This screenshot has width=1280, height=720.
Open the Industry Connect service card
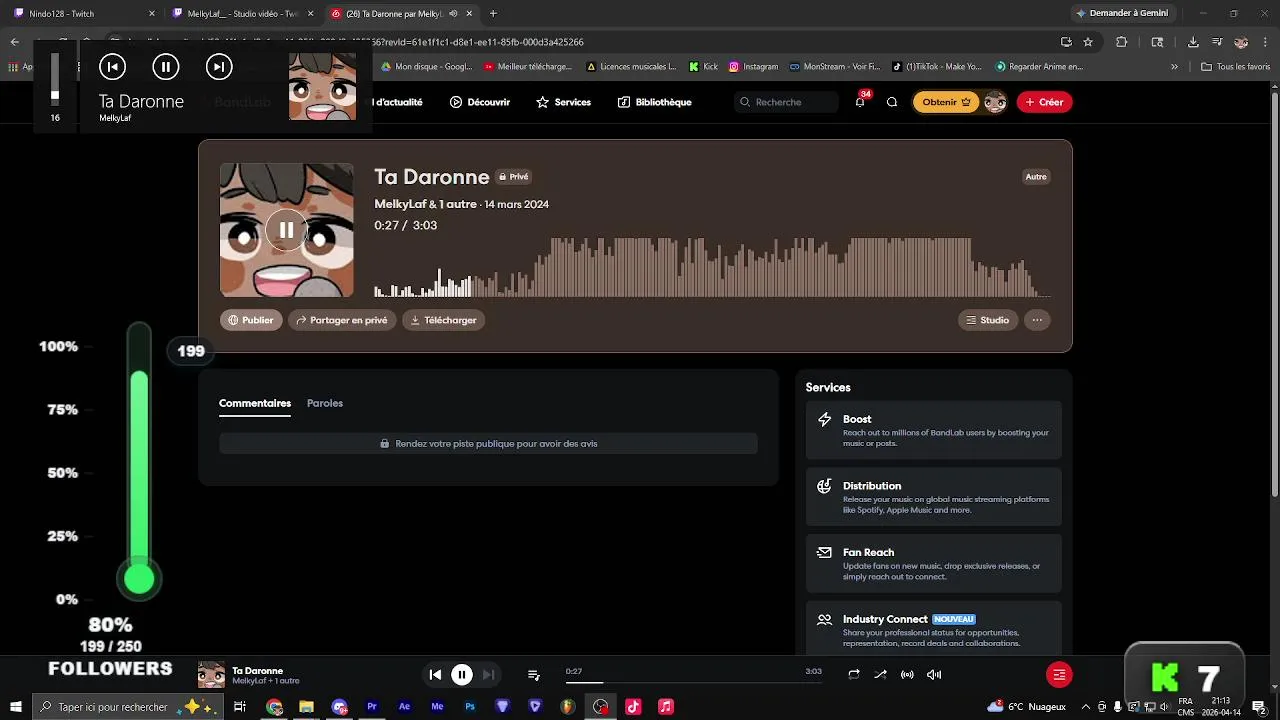point(934,628)
